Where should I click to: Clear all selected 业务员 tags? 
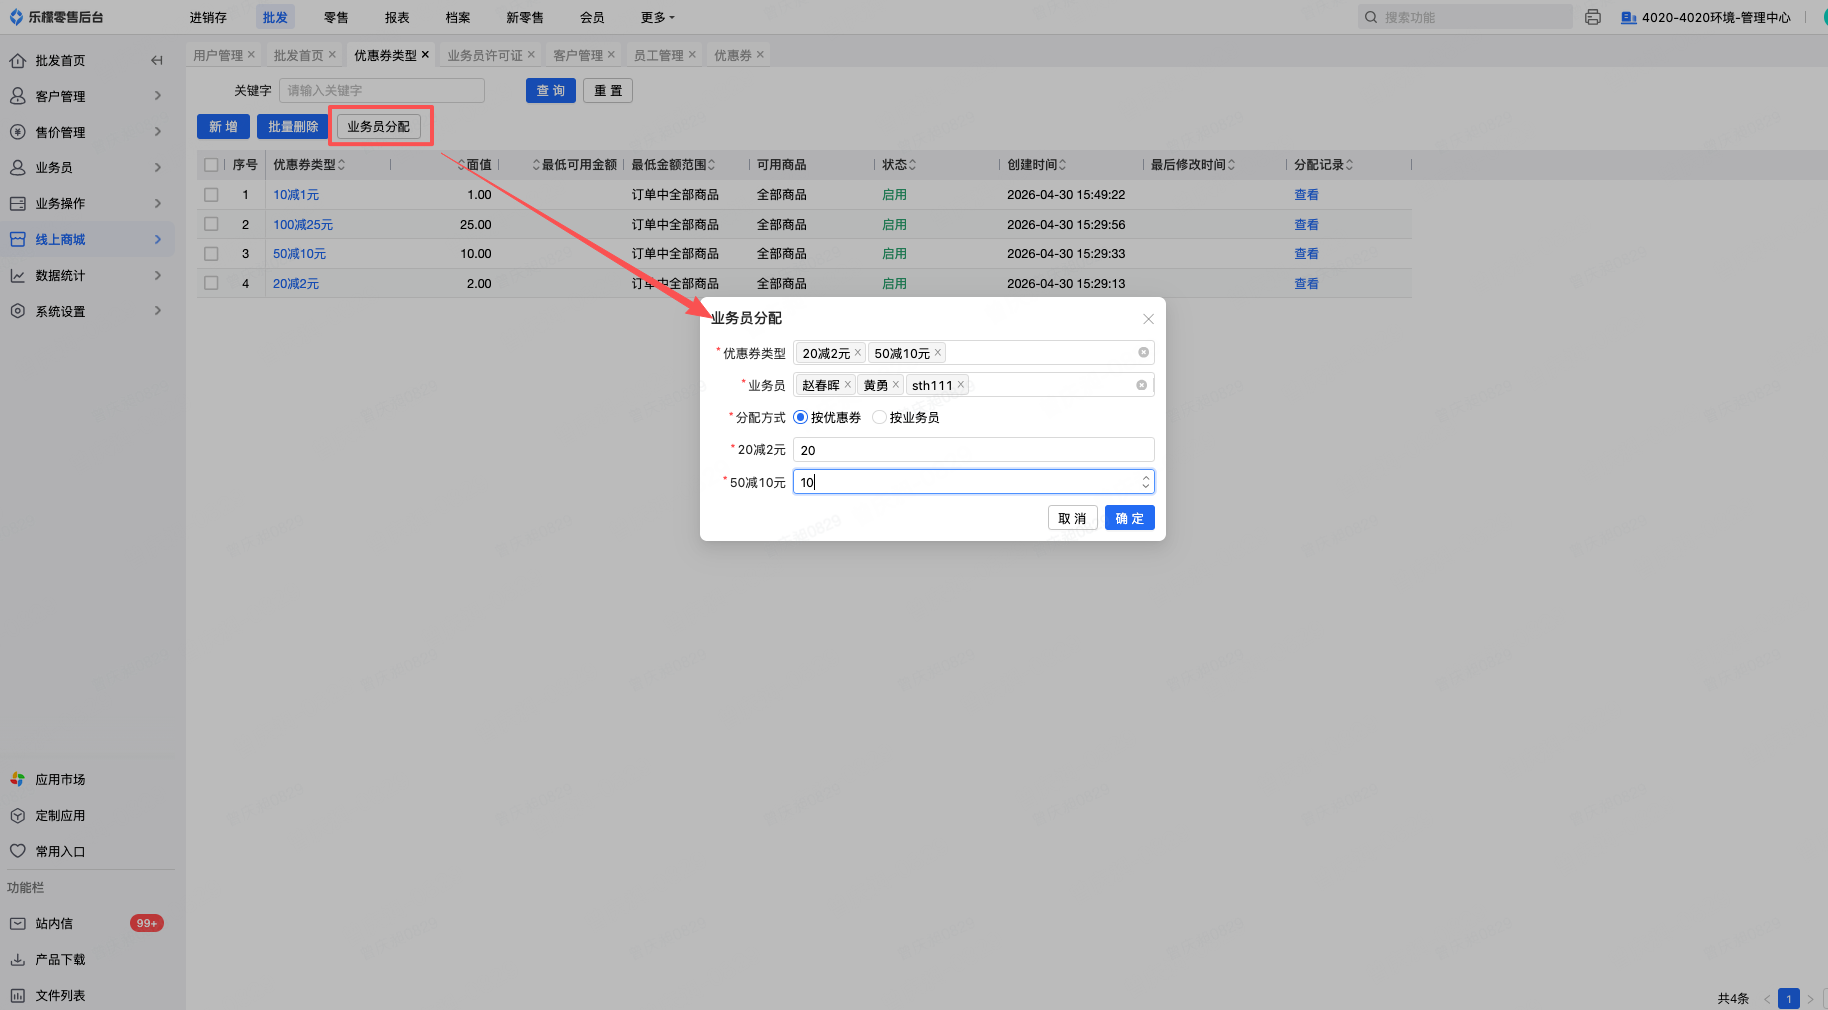(1141, 385)
